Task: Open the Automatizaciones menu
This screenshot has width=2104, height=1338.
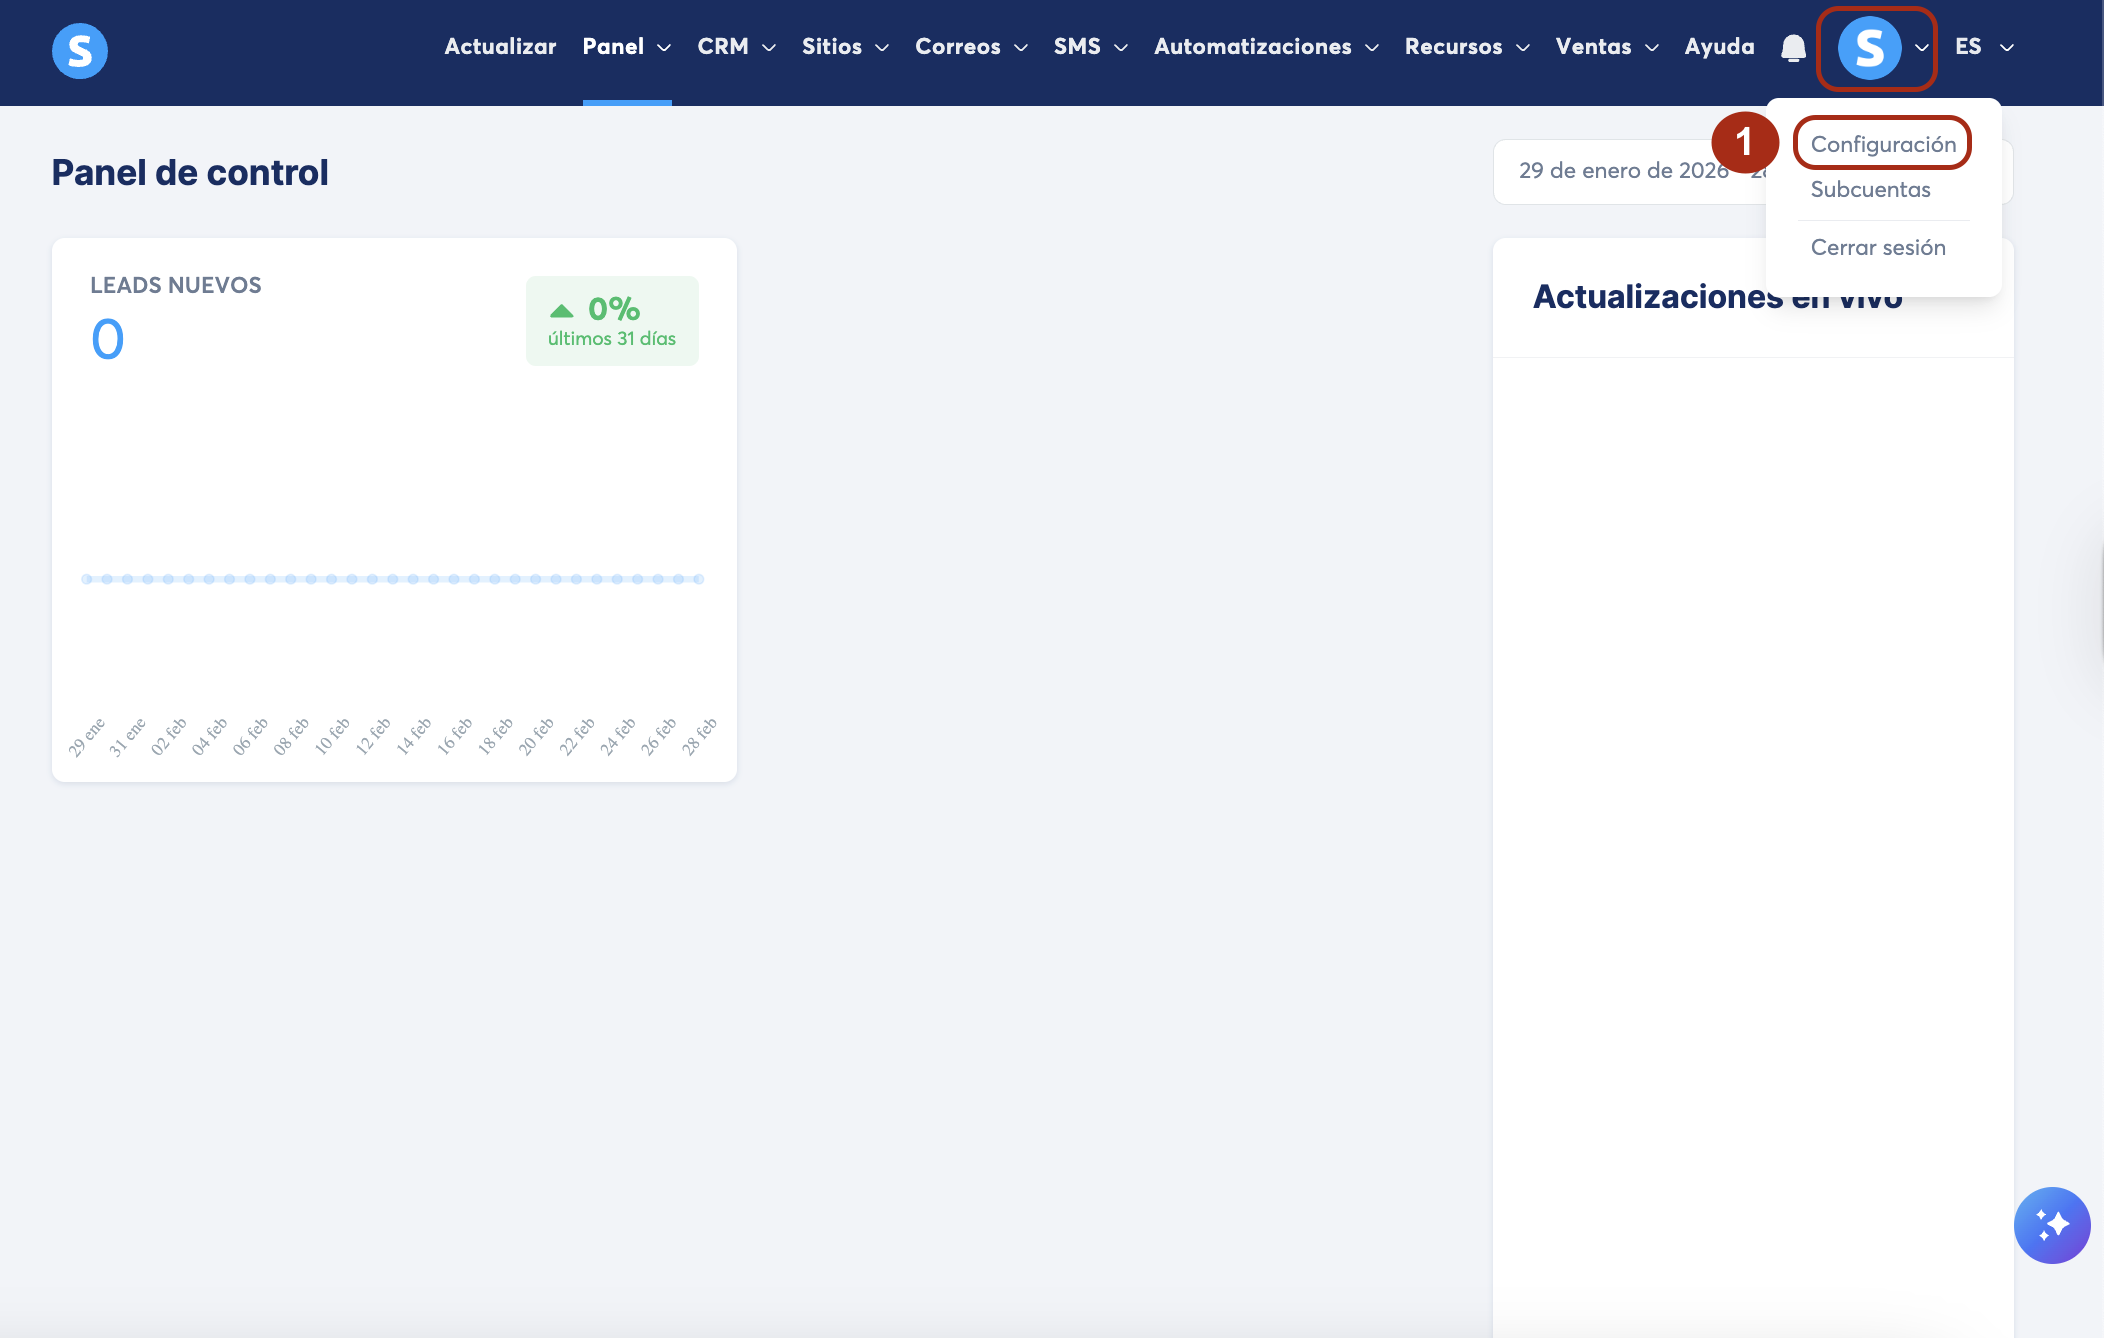Action: pyautogui.click(x=1266, y=47)
